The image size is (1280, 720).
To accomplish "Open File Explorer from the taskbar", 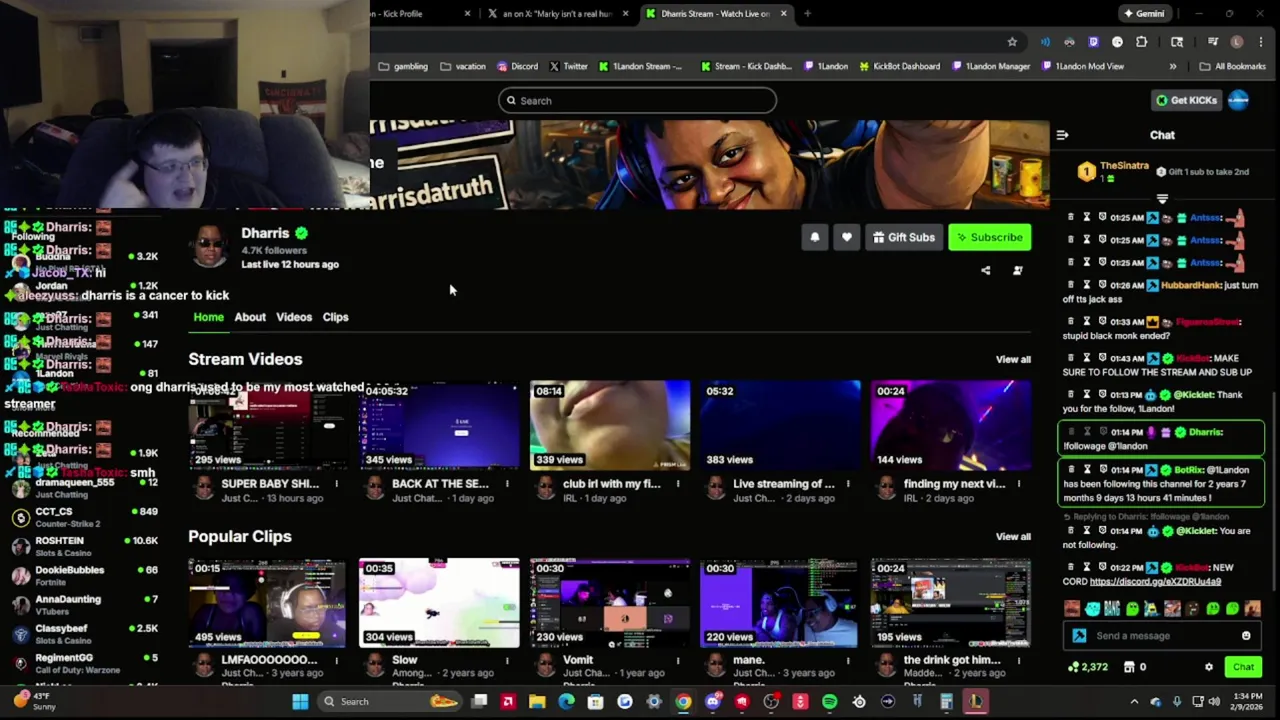I will point(537,701).
